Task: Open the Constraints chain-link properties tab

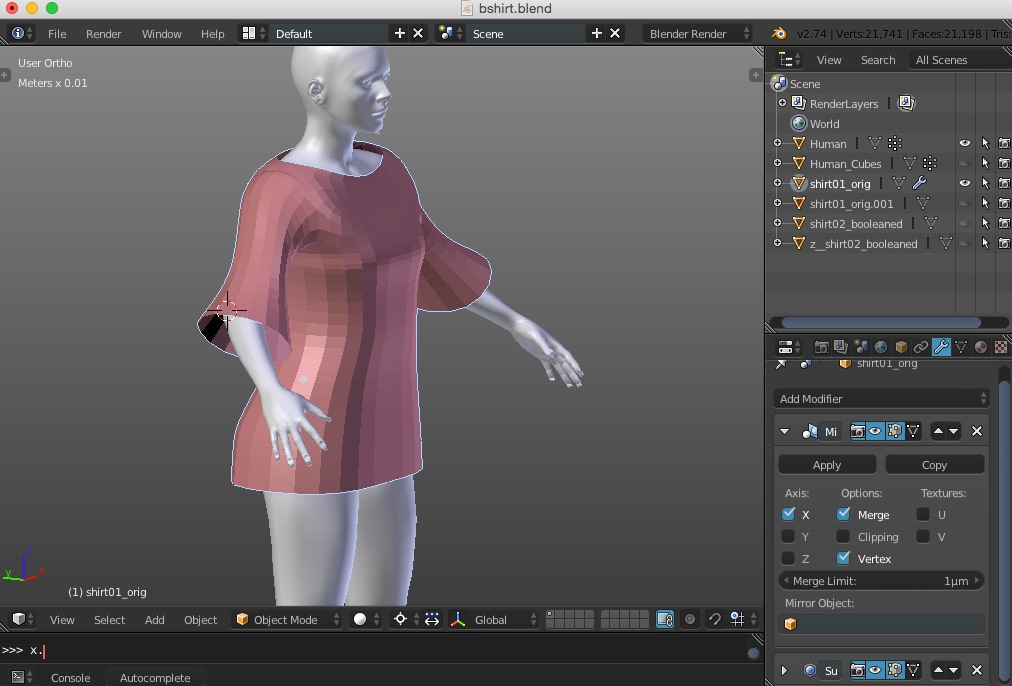Action: [921, 347]
